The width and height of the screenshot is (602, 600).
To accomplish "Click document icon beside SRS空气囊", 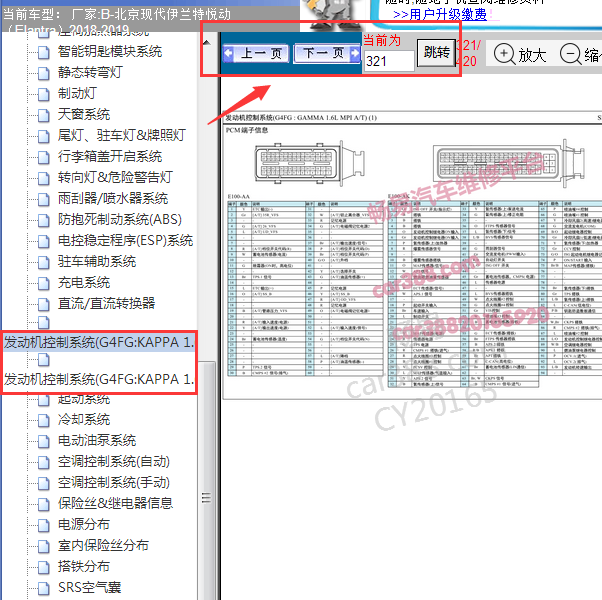I will tap(44, 589).
